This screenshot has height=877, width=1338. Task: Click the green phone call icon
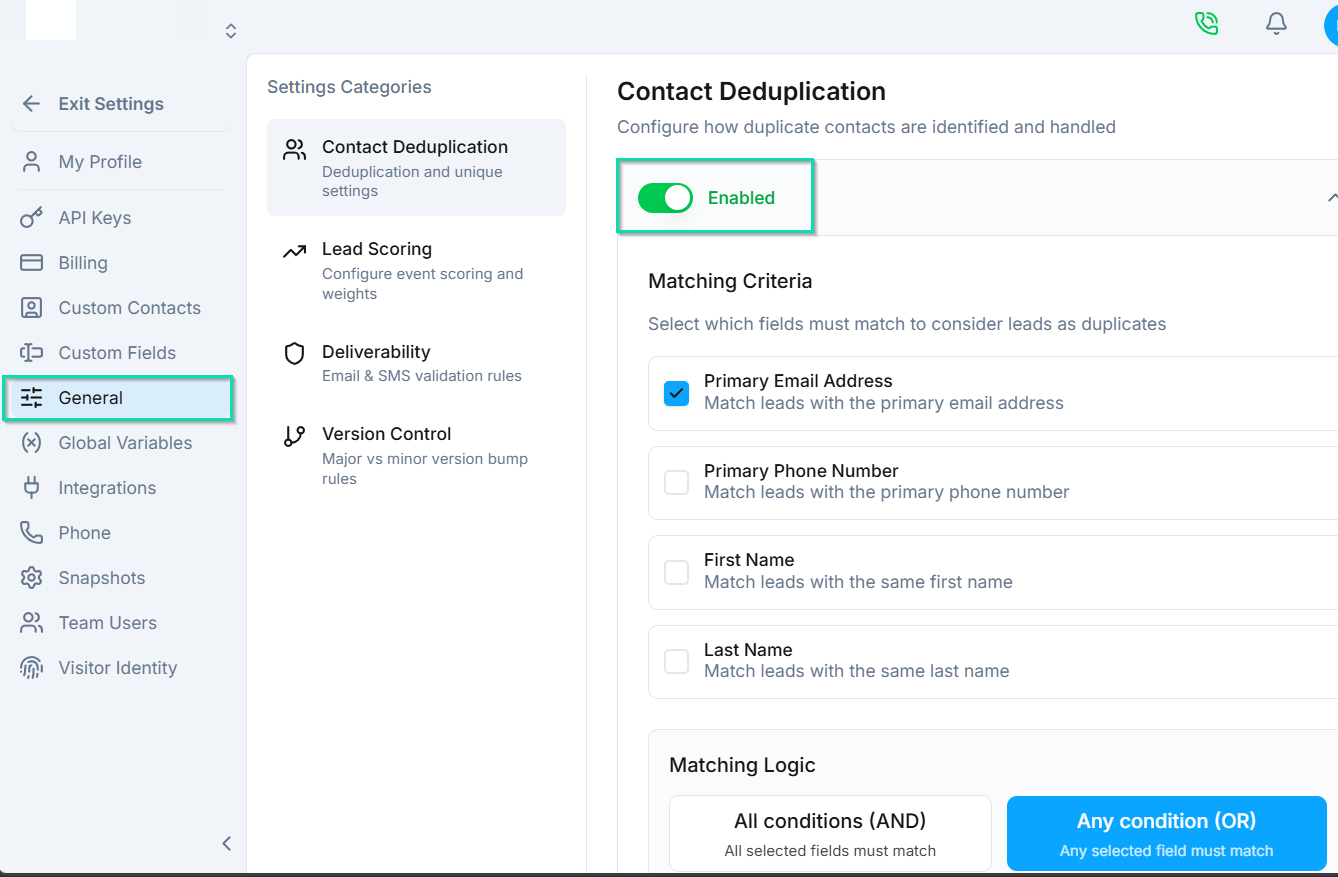click(x=1207, y=24)
